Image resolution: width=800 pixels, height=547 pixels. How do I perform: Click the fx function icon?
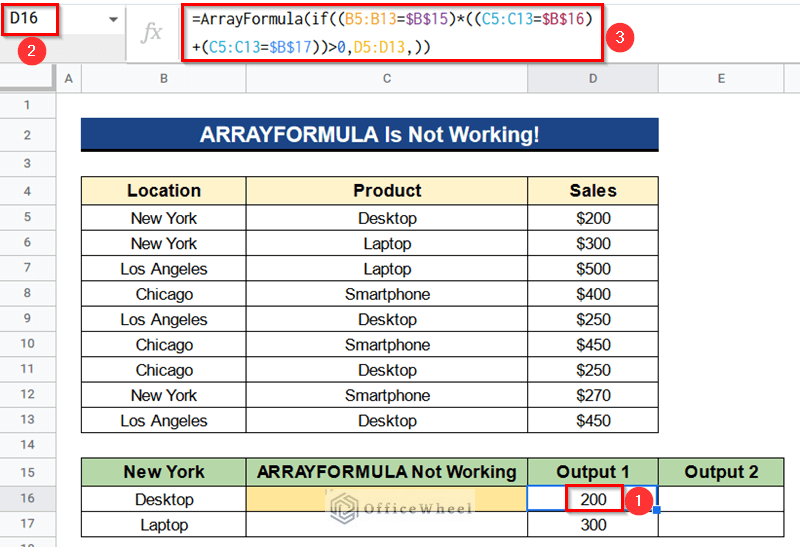(x=152, y=33)
